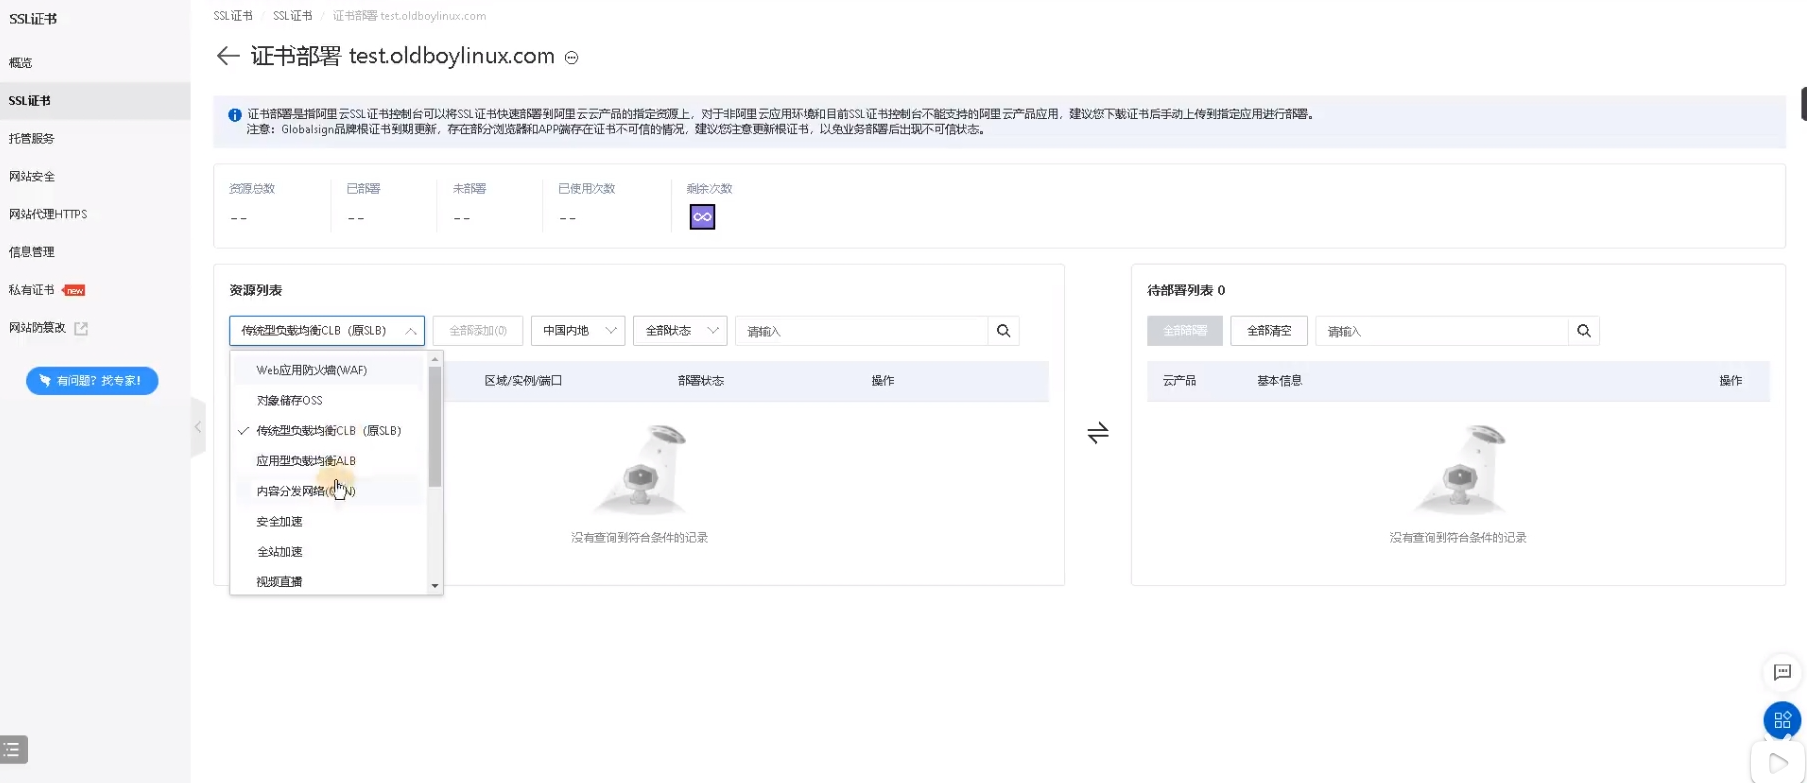This screenshot has width=1807, height=783.
Task: Select 应用型负载均衡ALB from the dropdown
Action: click(x=328, y=461)
